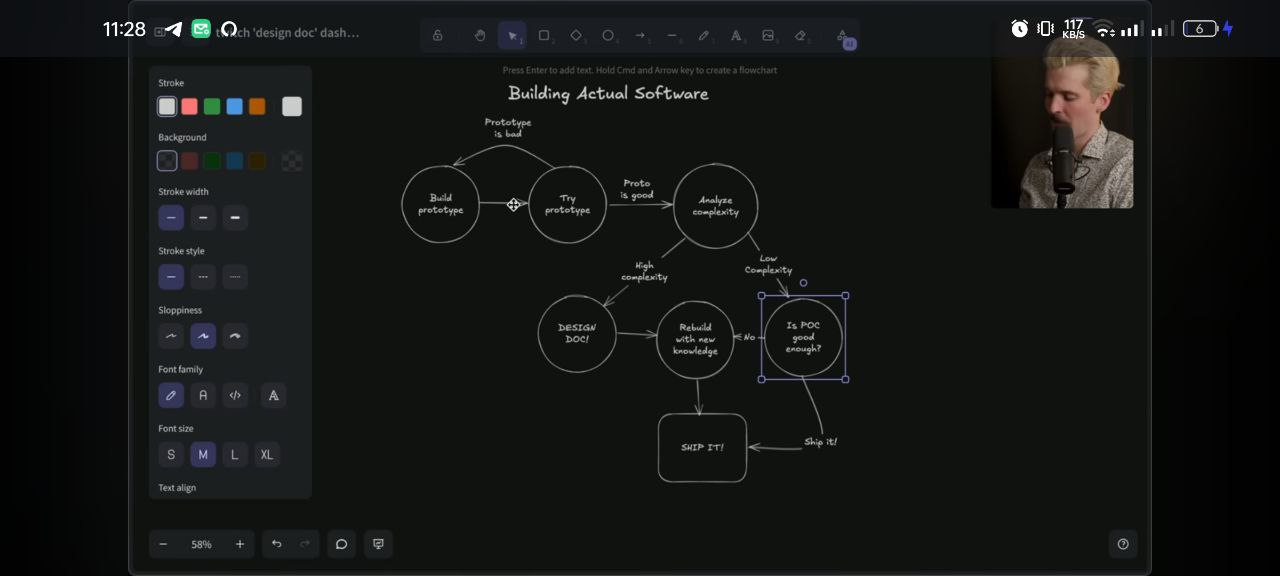Select the Rectangle shape tool
Image resolution: width=1280 pixels, height=576 pixels.
544,35
